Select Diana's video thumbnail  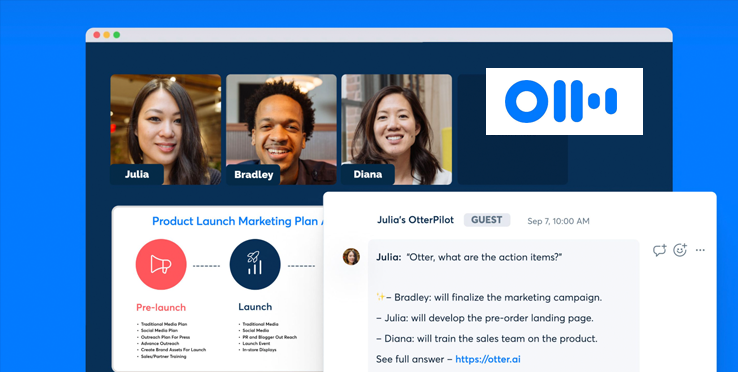click(396, 129)
